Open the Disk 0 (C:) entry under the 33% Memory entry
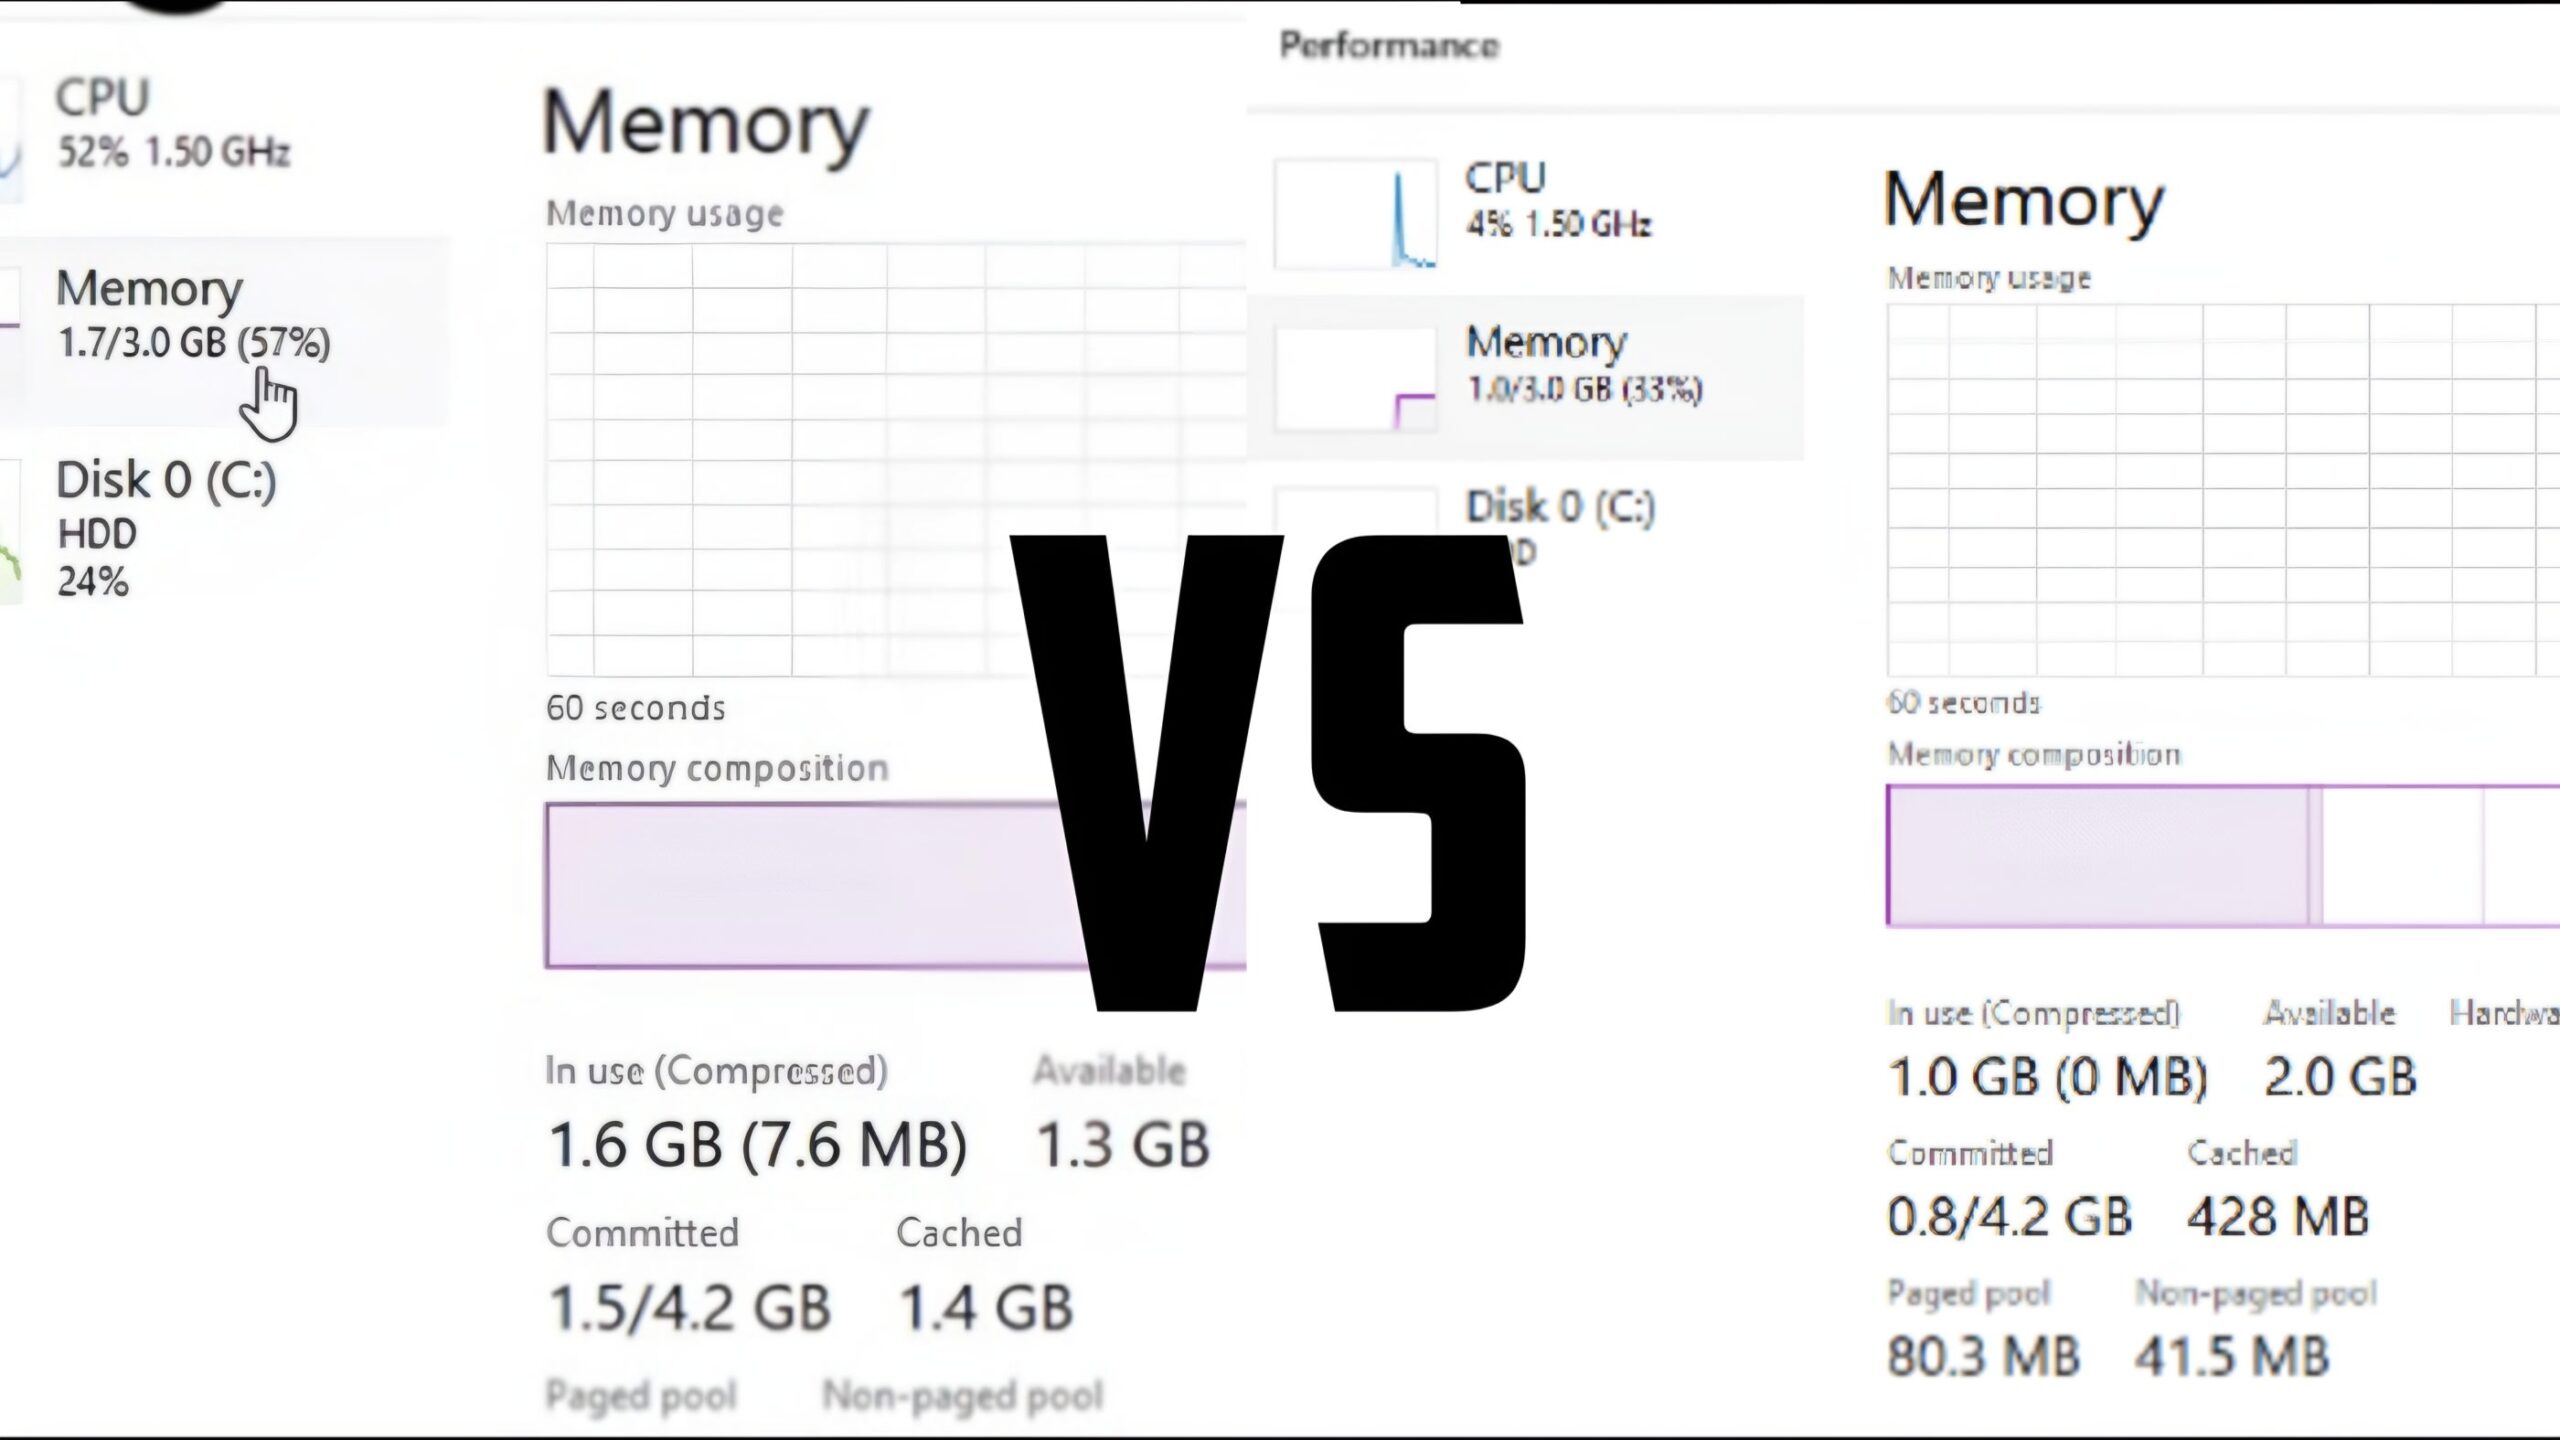 pos(1560,507)
